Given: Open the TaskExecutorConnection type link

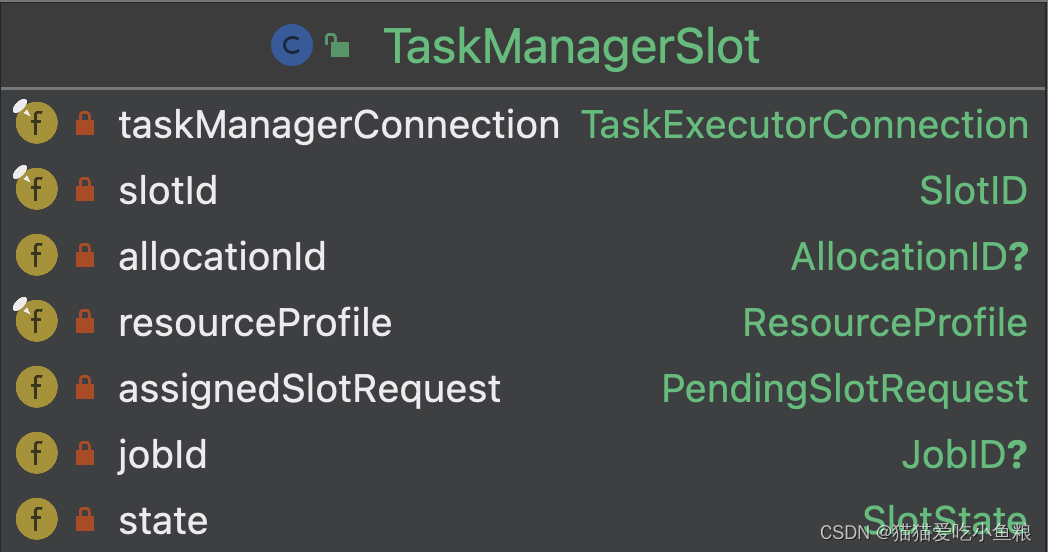Looking at the screenshot, I should tap(805, 125).
